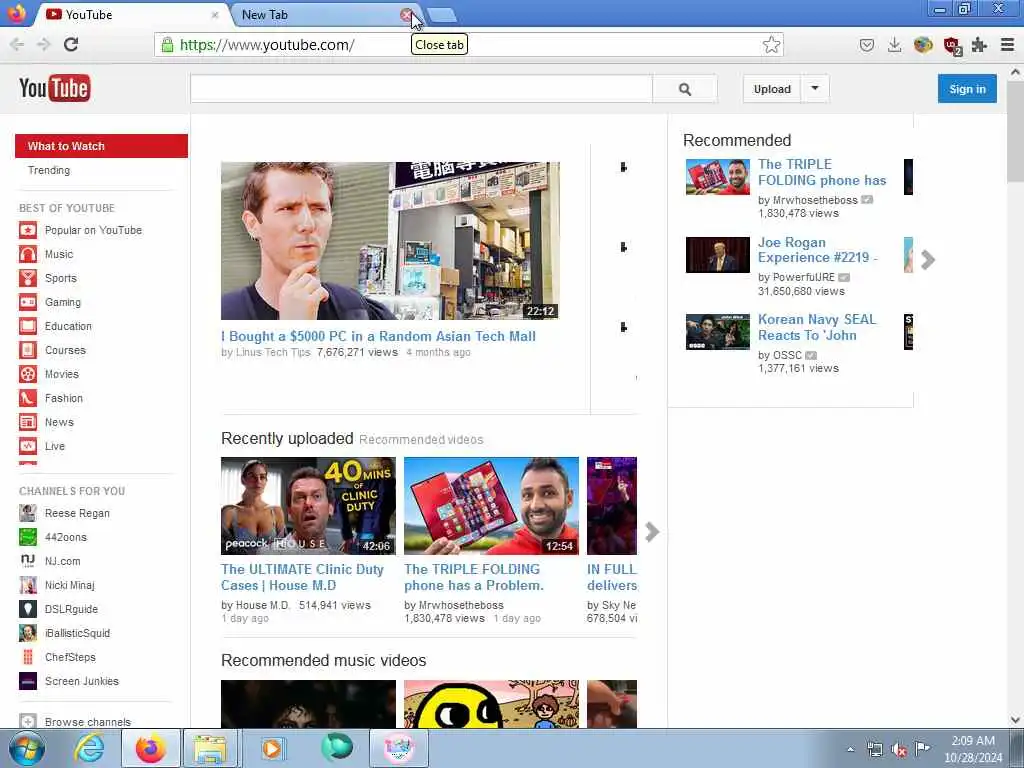Click the uBlock shield extension icon
1024x768 pixels.
coord(952,45)
